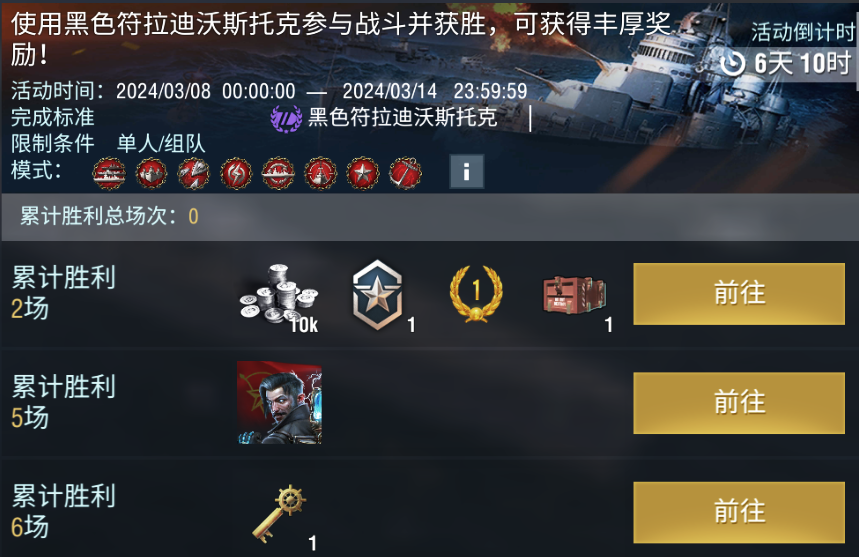Open the commander portrait reward thumbnail

tap(279, 403)
